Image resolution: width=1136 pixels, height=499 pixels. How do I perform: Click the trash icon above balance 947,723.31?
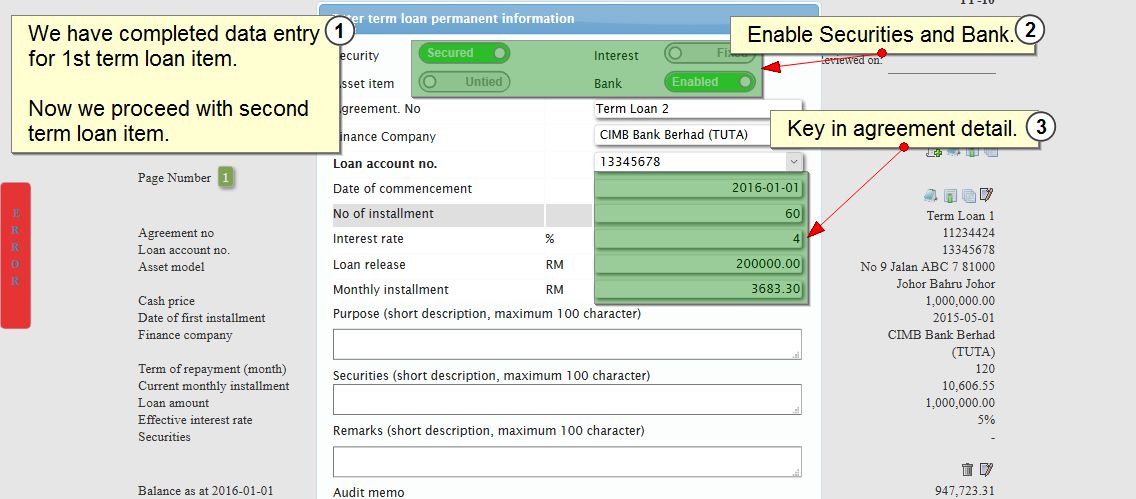tap(967, 469)
